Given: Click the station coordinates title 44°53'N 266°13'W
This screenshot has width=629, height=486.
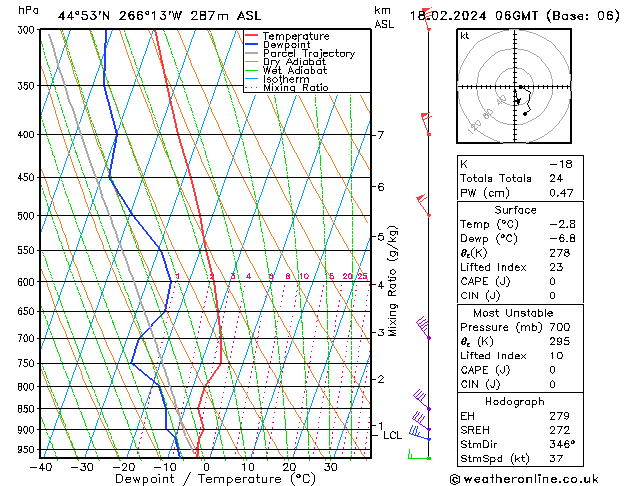Looking at the screenshot, I should coord(120,16).
